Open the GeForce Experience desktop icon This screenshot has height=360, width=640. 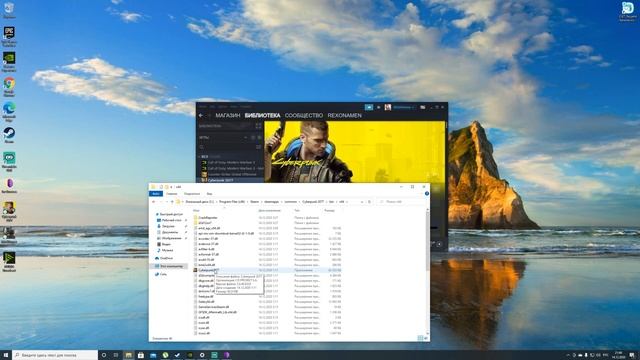click(9, 61)
